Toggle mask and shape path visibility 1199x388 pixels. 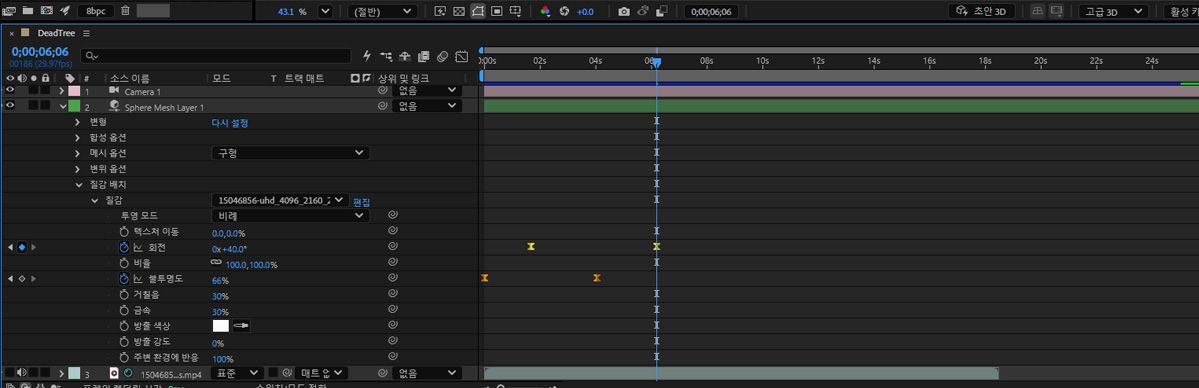[477, 11]
